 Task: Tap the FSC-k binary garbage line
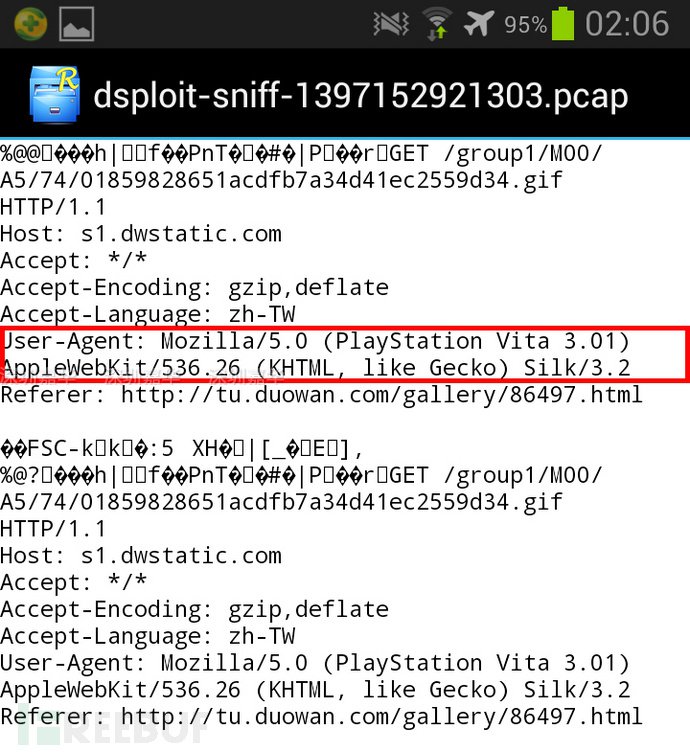point(181,449)
